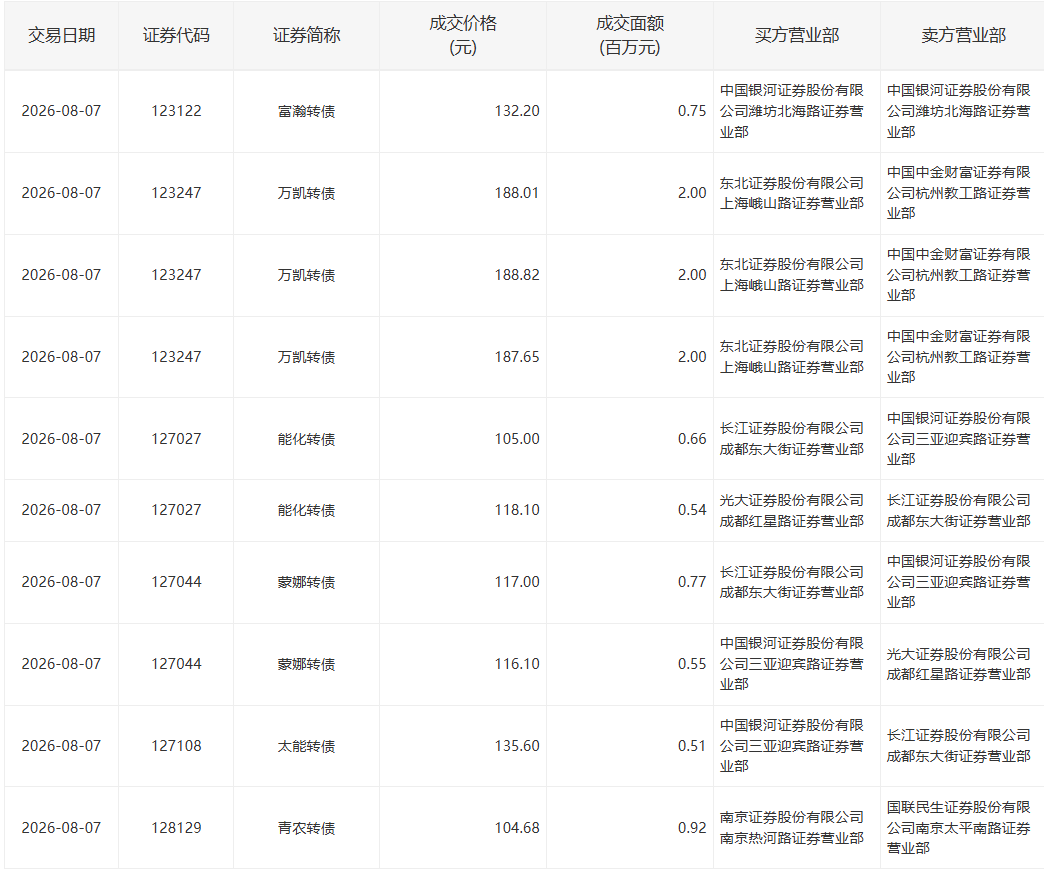Click the 买方营业部 column header
The height and width of the screenshot is (873, 1044).
point(797,35)
